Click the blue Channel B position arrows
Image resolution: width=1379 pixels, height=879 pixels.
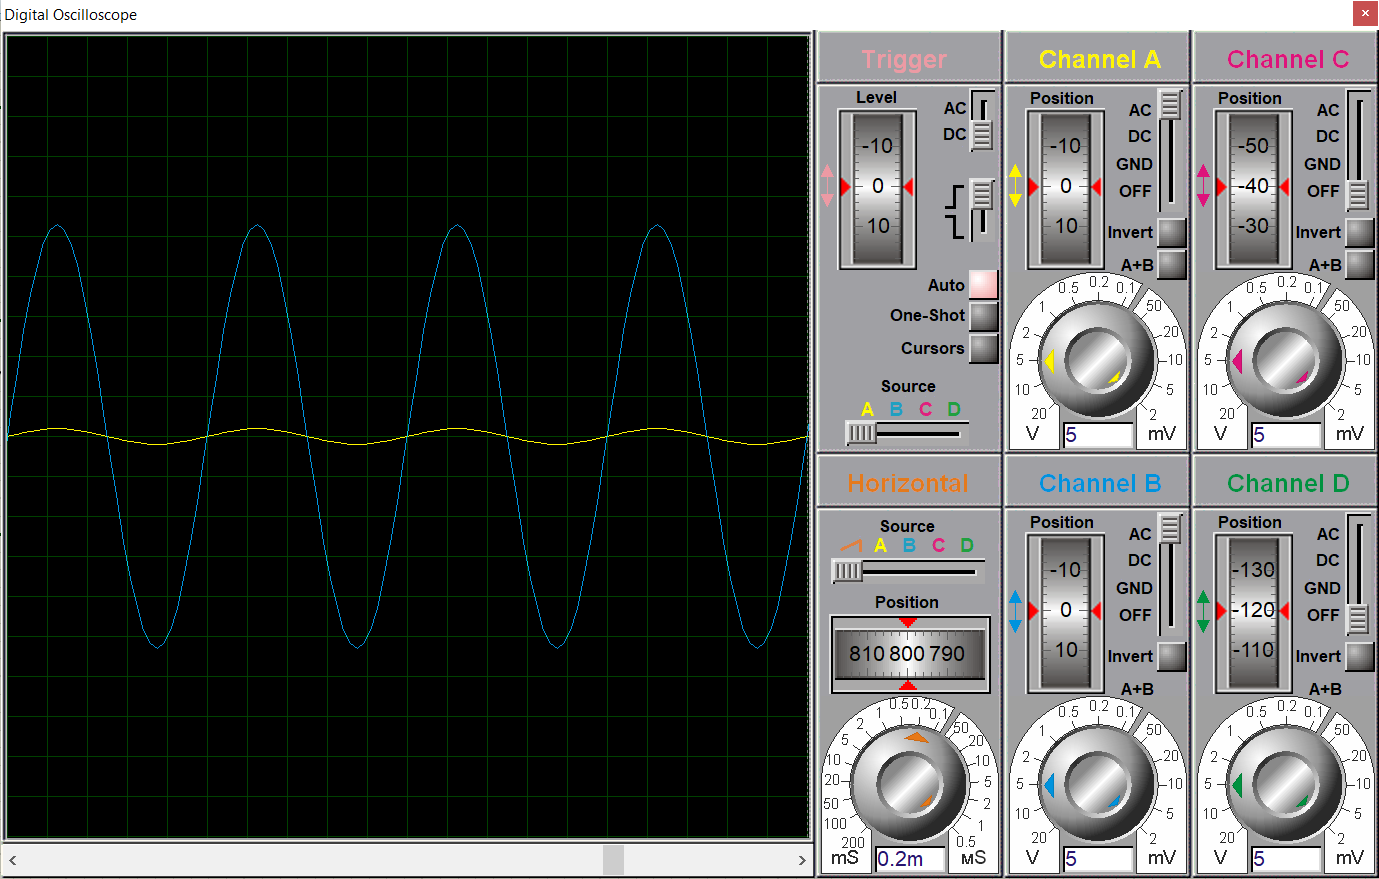(x=1015, y=611)
